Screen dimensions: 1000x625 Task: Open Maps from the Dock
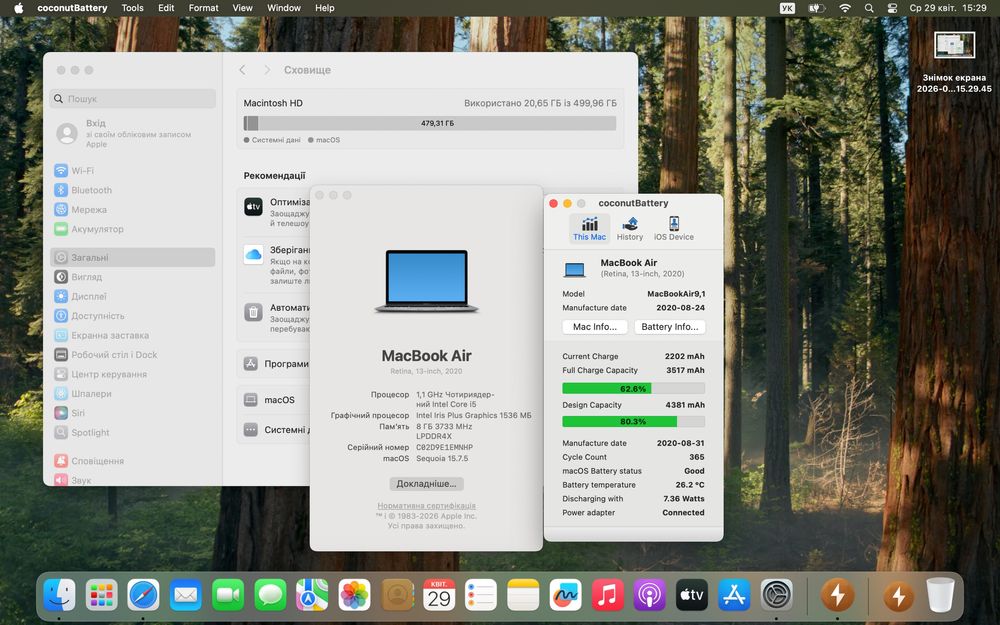click(x=312, y=595)
